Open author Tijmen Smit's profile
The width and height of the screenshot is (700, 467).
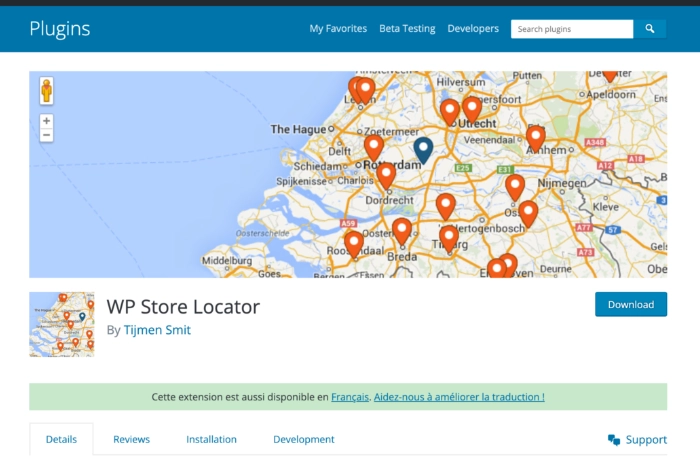tap(157, 330)
